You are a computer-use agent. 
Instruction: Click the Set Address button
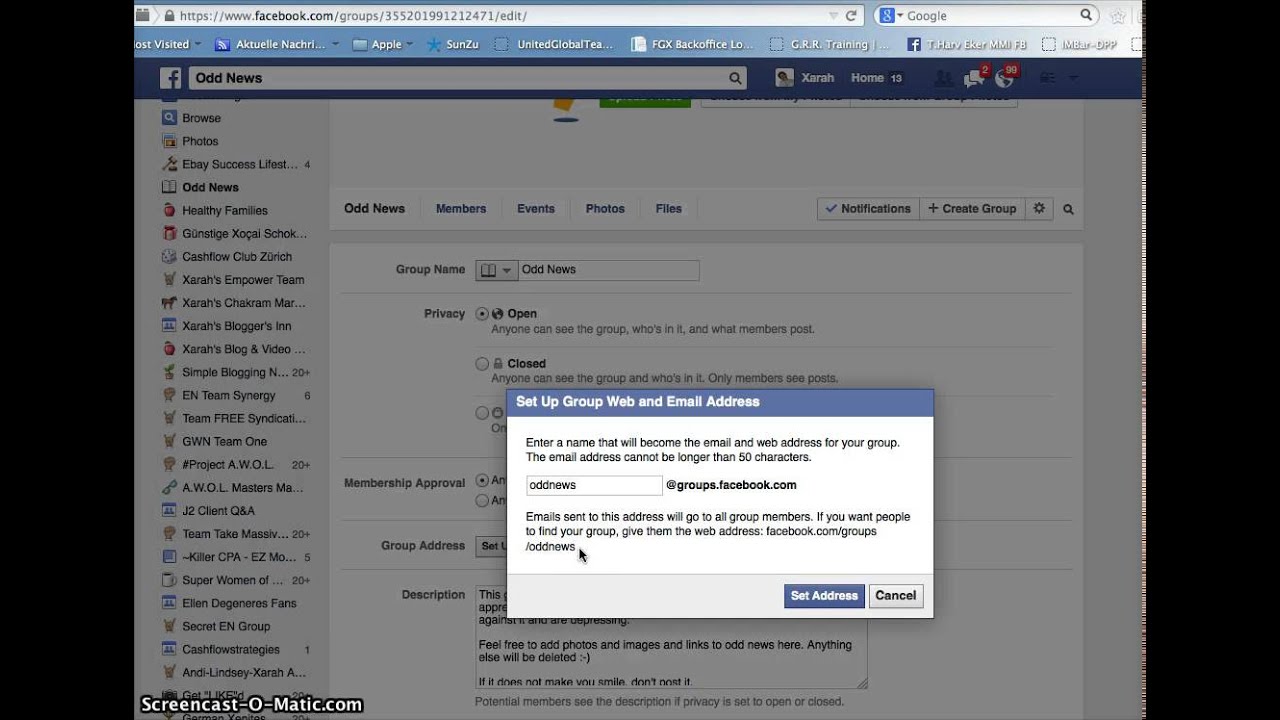(x=824, y=596)
